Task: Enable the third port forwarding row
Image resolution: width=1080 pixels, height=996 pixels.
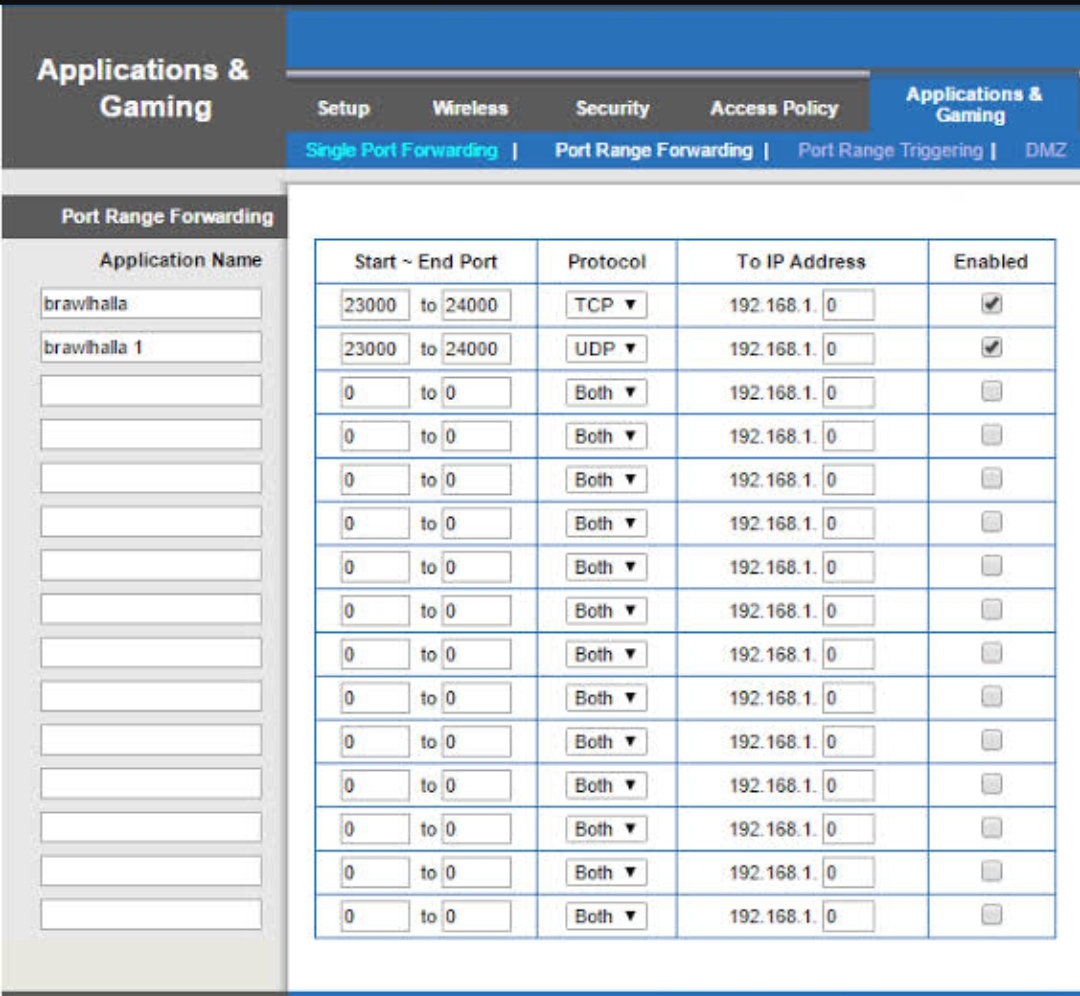Action: [x=991, y=392]
